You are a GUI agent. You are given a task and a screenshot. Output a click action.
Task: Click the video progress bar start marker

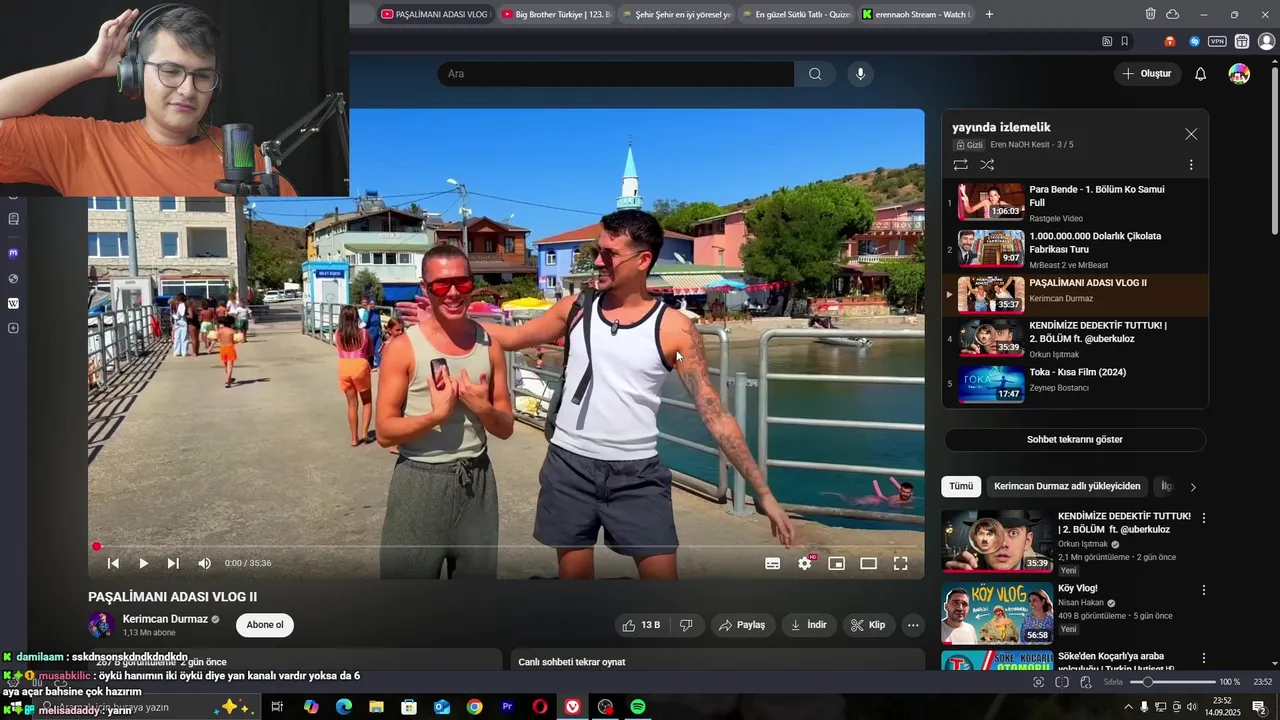pyautogui.click(x=97, y=547)
